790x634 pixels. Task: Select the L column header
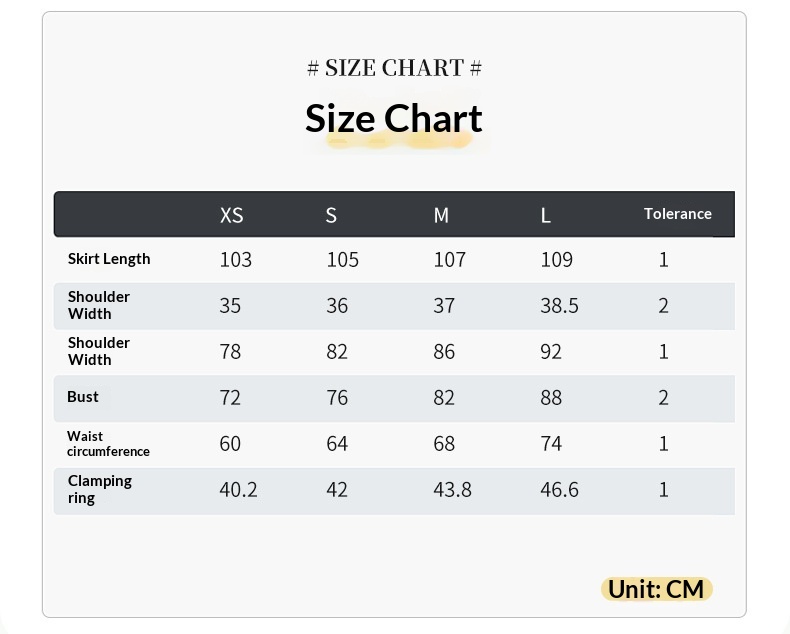pyautogui.click(x=545, y=215)
